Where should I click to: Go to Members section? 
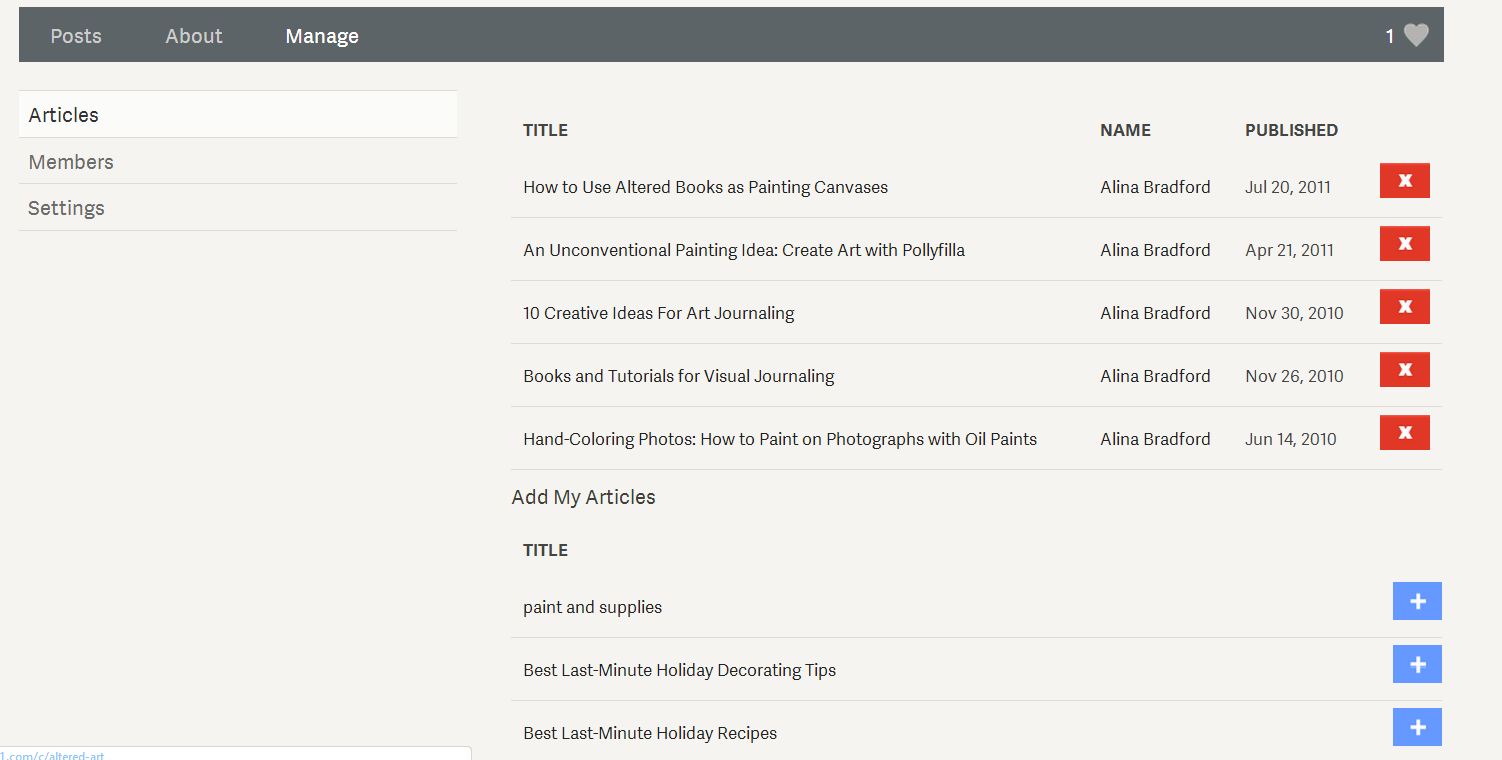click(x=71, y=162)
